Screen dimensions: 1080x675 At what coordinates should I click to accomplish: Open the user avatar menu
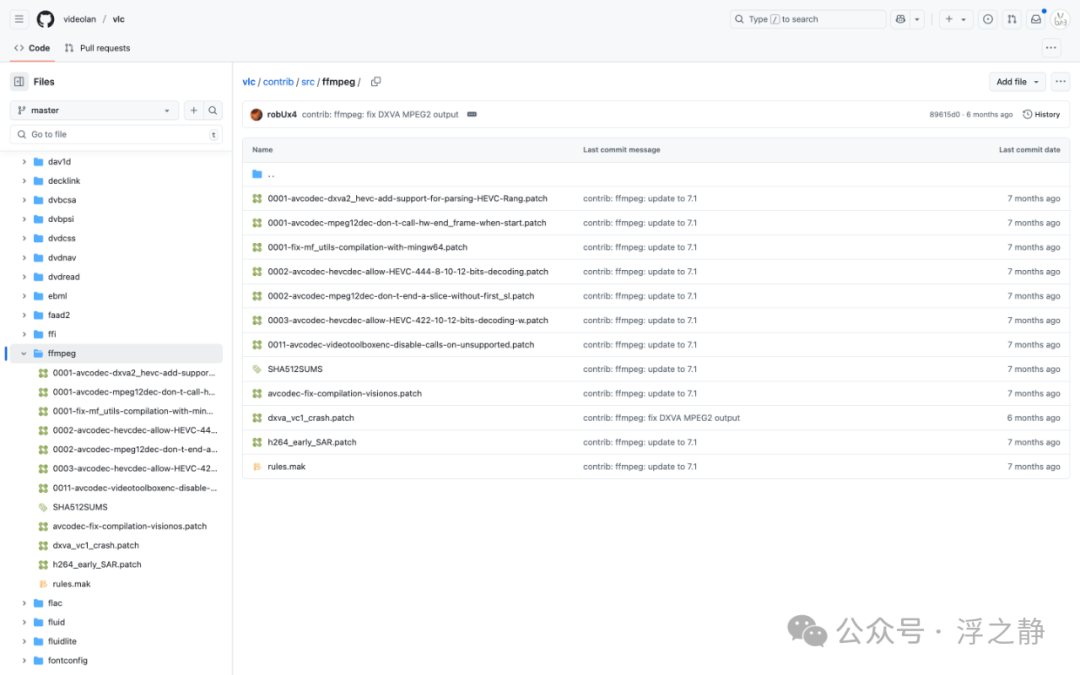[x=1061, y=19]
